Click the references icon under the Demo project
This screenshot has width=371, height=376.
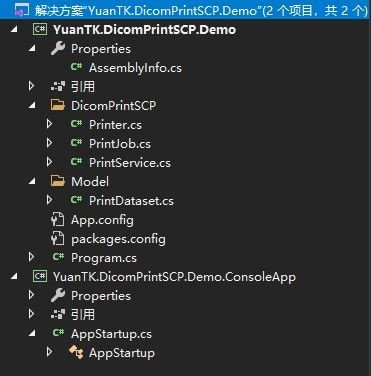(x=58, y=87)
